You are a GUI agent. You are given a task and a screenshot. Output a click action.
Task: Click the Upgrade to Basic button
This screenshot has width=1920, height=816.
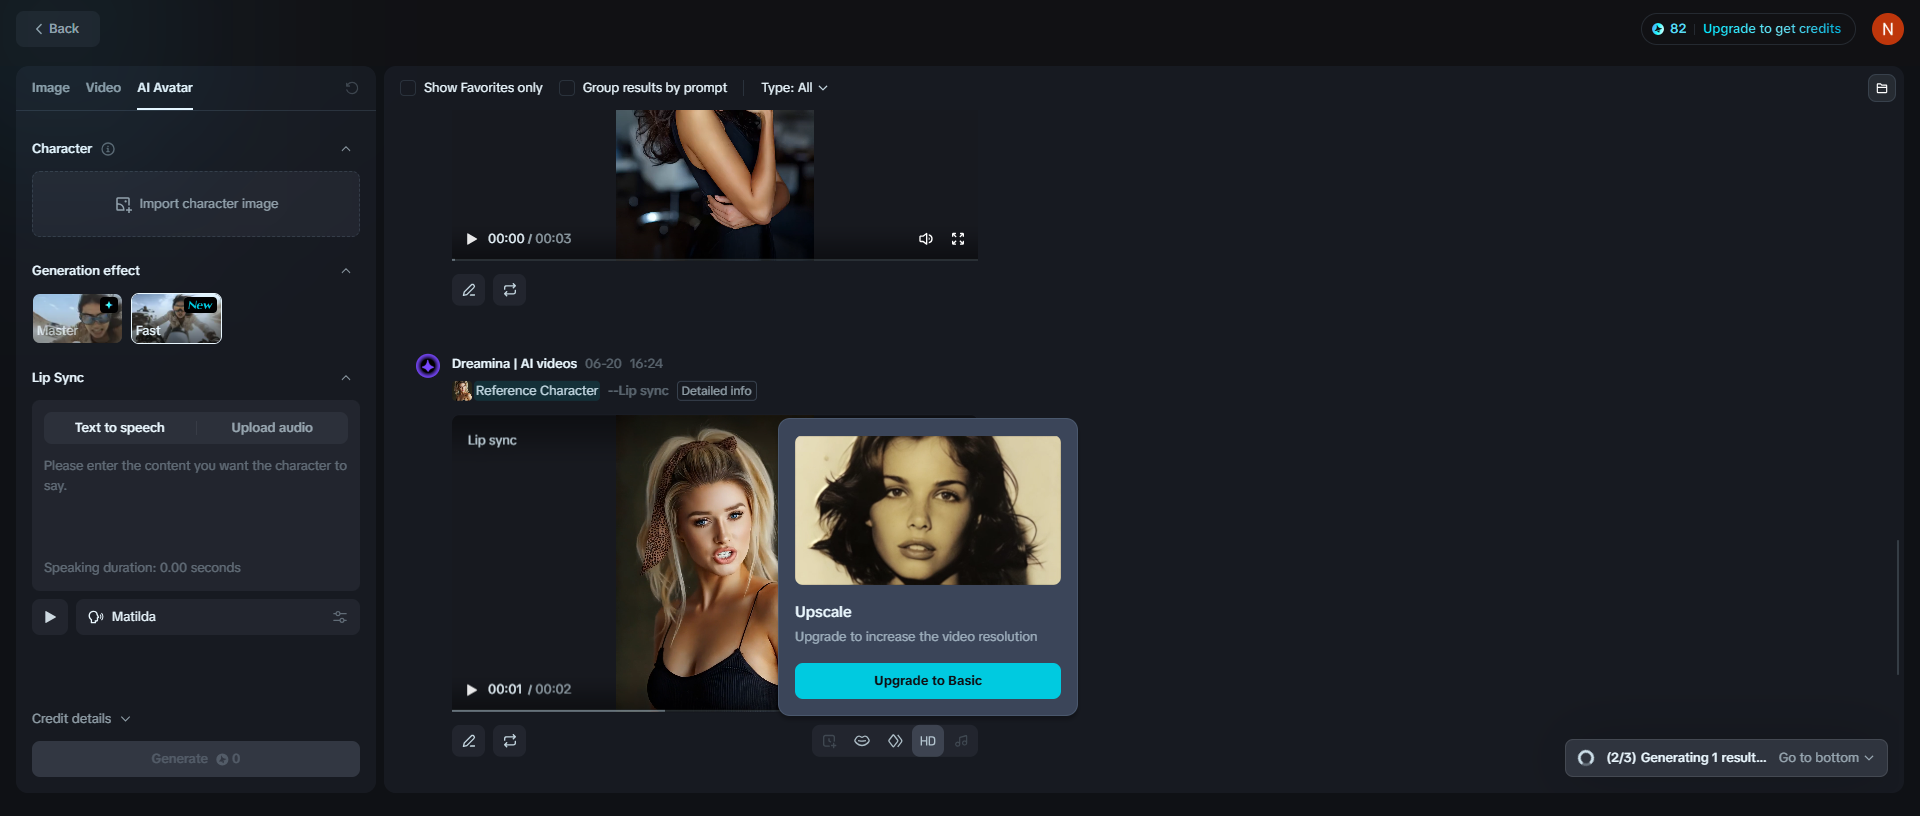tap(928, 681)
